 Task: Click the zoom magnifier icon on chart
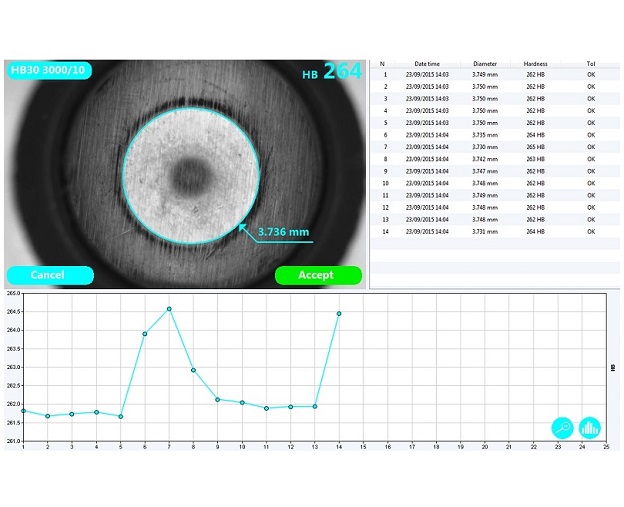pyautogui.click(x=563, y=427)
